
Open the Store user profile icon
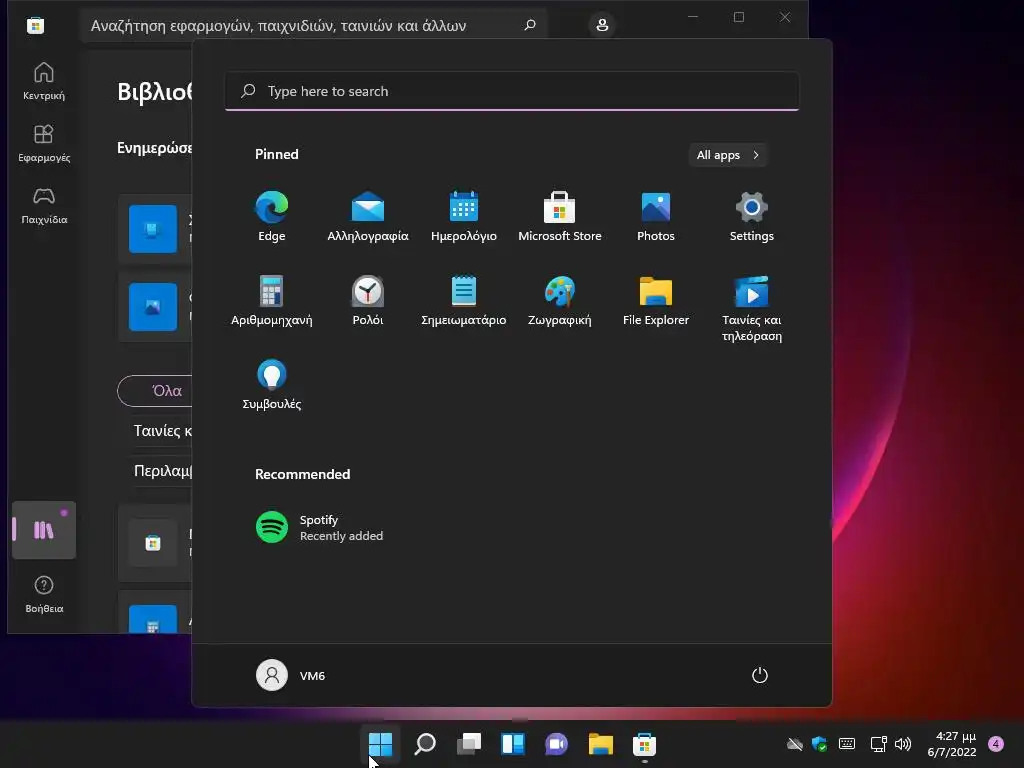[602, 25]
